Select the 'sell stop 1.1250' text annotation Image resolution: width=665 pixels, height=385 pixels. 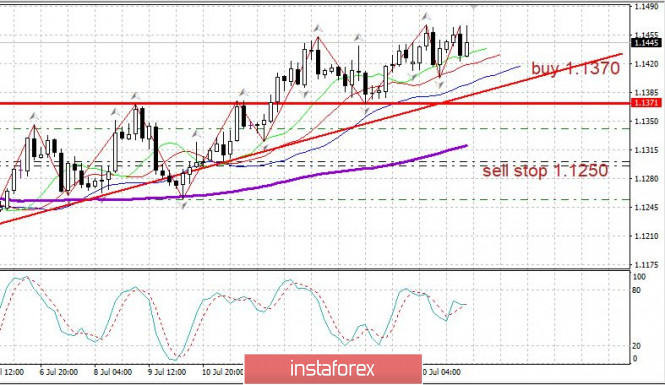tap(545, 170)
